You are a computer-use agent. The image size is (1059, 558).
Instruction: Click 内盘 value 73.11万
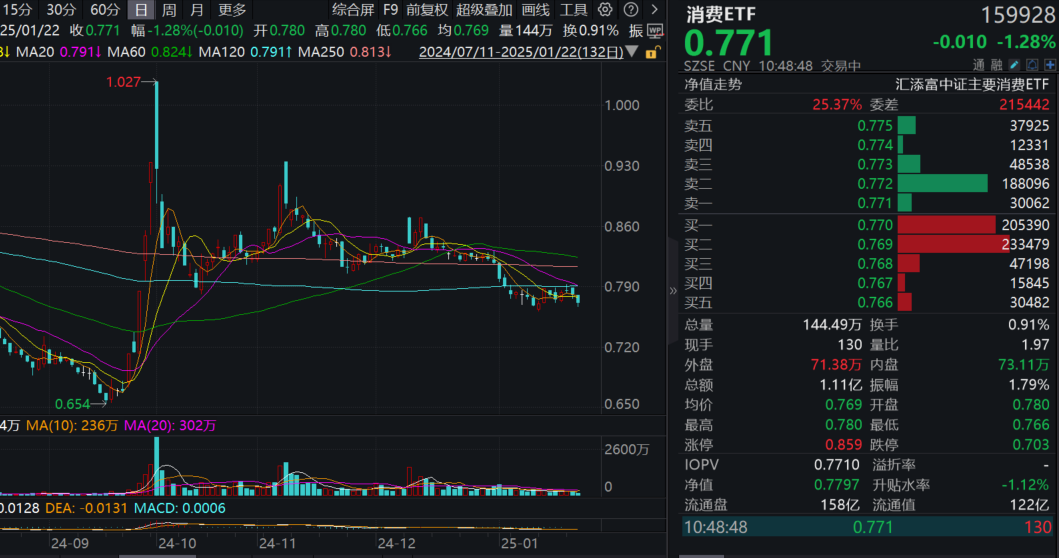(1024, 365)
